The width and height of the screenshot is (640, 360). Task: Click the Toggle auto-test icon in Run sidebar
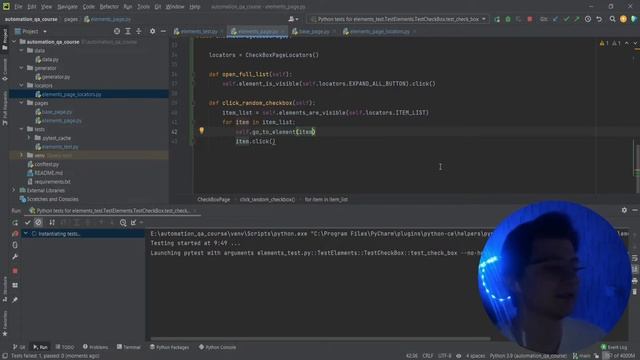click(x=15, y=245)
